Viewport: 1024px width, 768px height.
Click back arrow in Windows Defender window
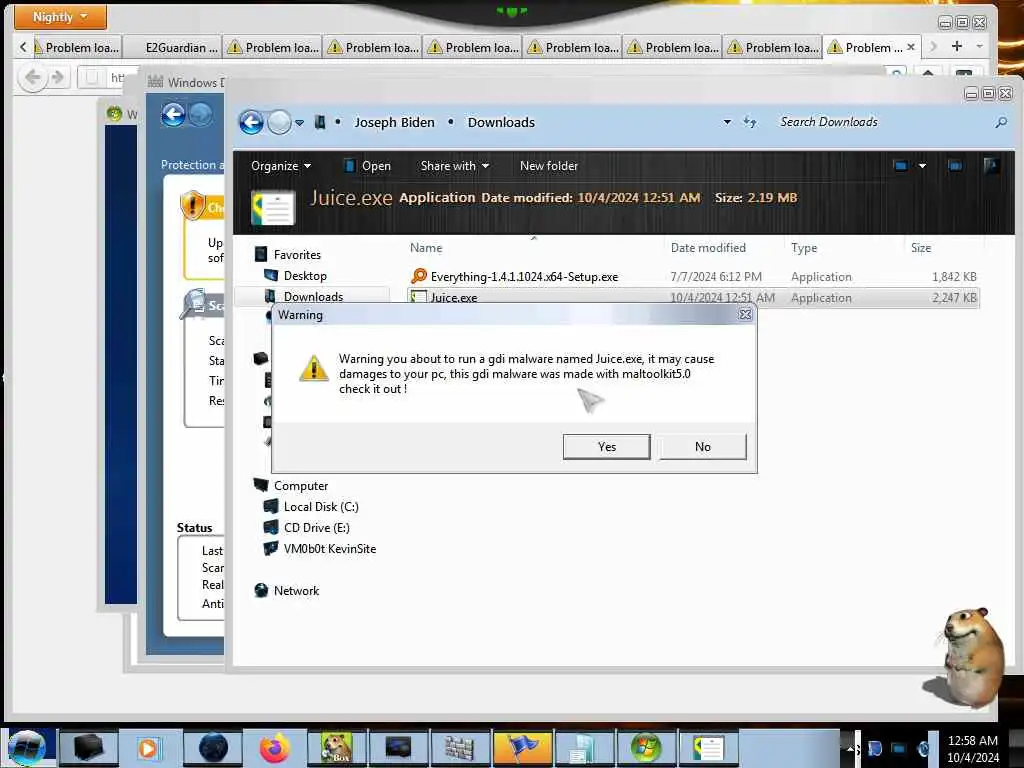pyautogui.click(x=173, y=115)
